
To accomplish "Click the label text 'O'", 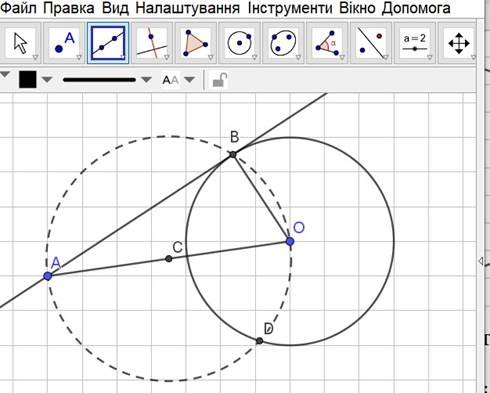I will point(299,228).
